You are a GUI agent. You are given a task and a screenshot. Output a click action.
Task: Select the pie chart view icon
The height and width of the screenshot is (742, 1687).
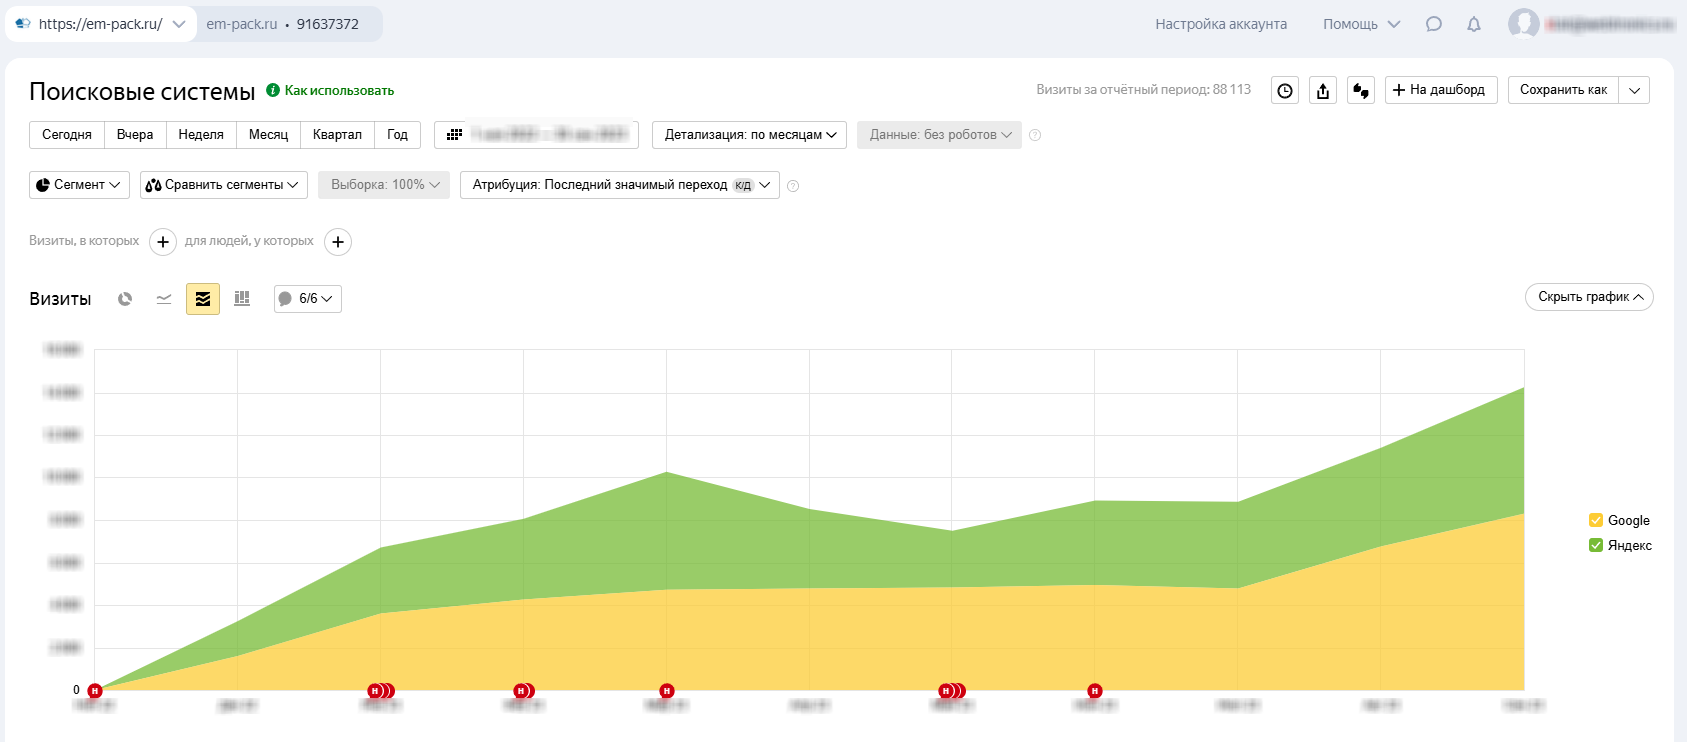click(x=125, y=299)
